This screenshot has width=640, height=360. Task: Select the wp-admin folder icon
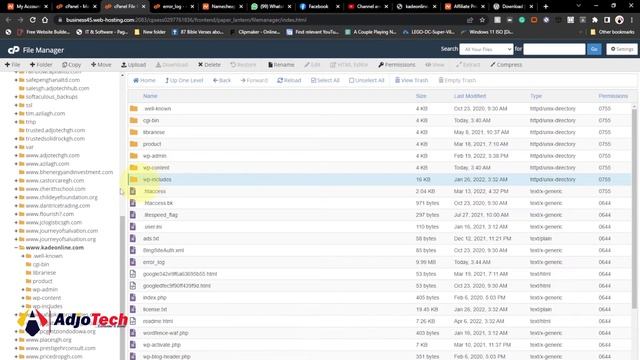[133, 156]
